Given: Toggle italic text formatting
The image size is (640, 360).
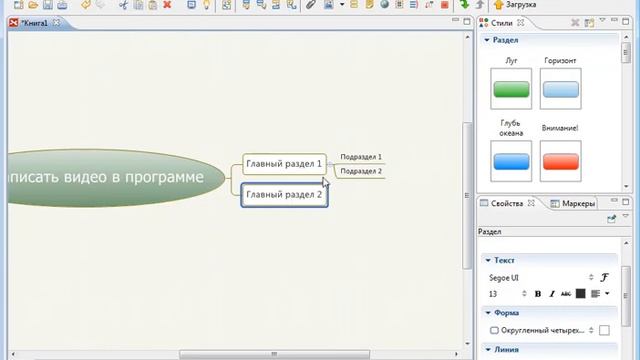Looking at the screenshot, I should pos(552,293).
